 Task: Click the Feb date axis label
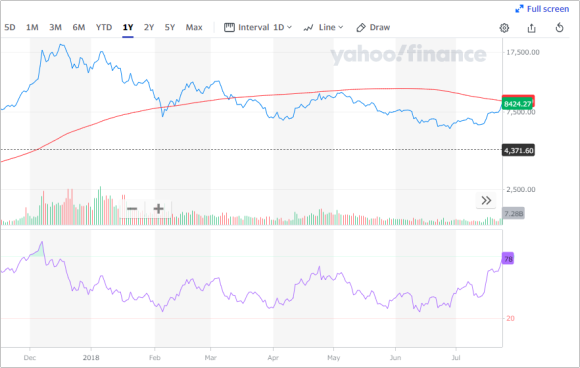coord(155,358)
